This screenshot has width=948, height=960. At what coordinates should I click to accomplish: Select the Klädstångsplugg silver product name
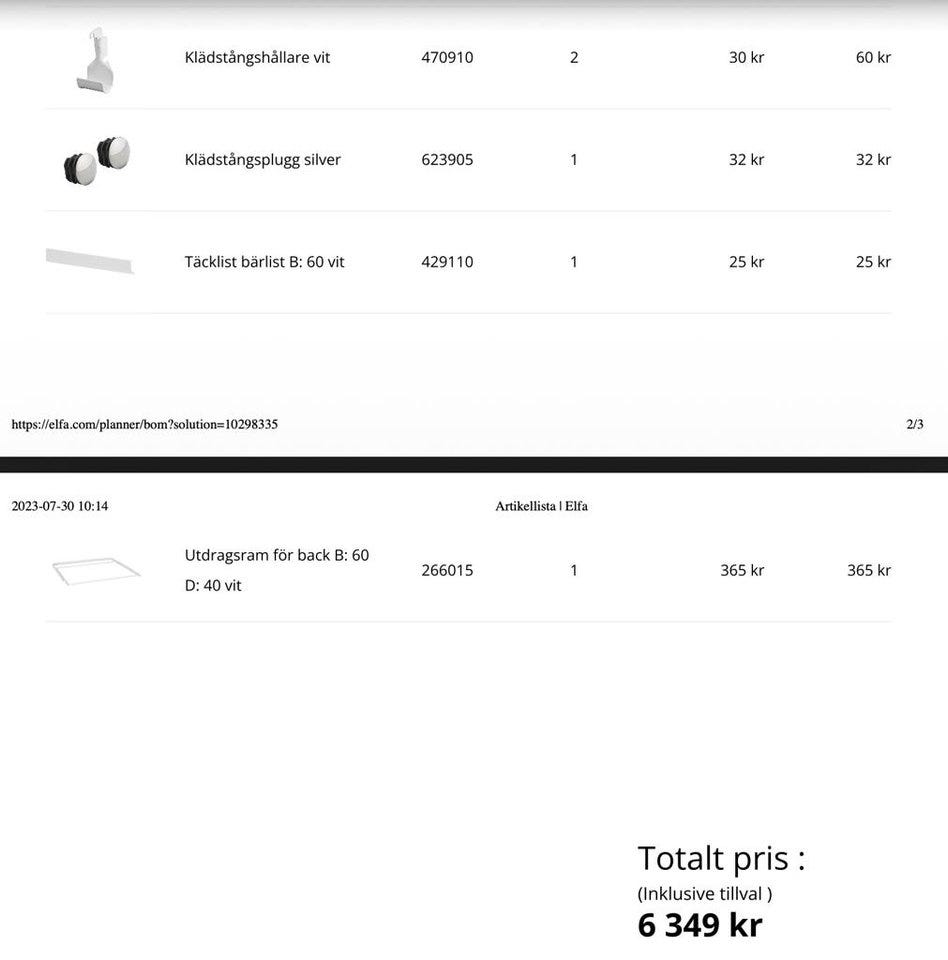pyautogui.click(x=262, y=160)
